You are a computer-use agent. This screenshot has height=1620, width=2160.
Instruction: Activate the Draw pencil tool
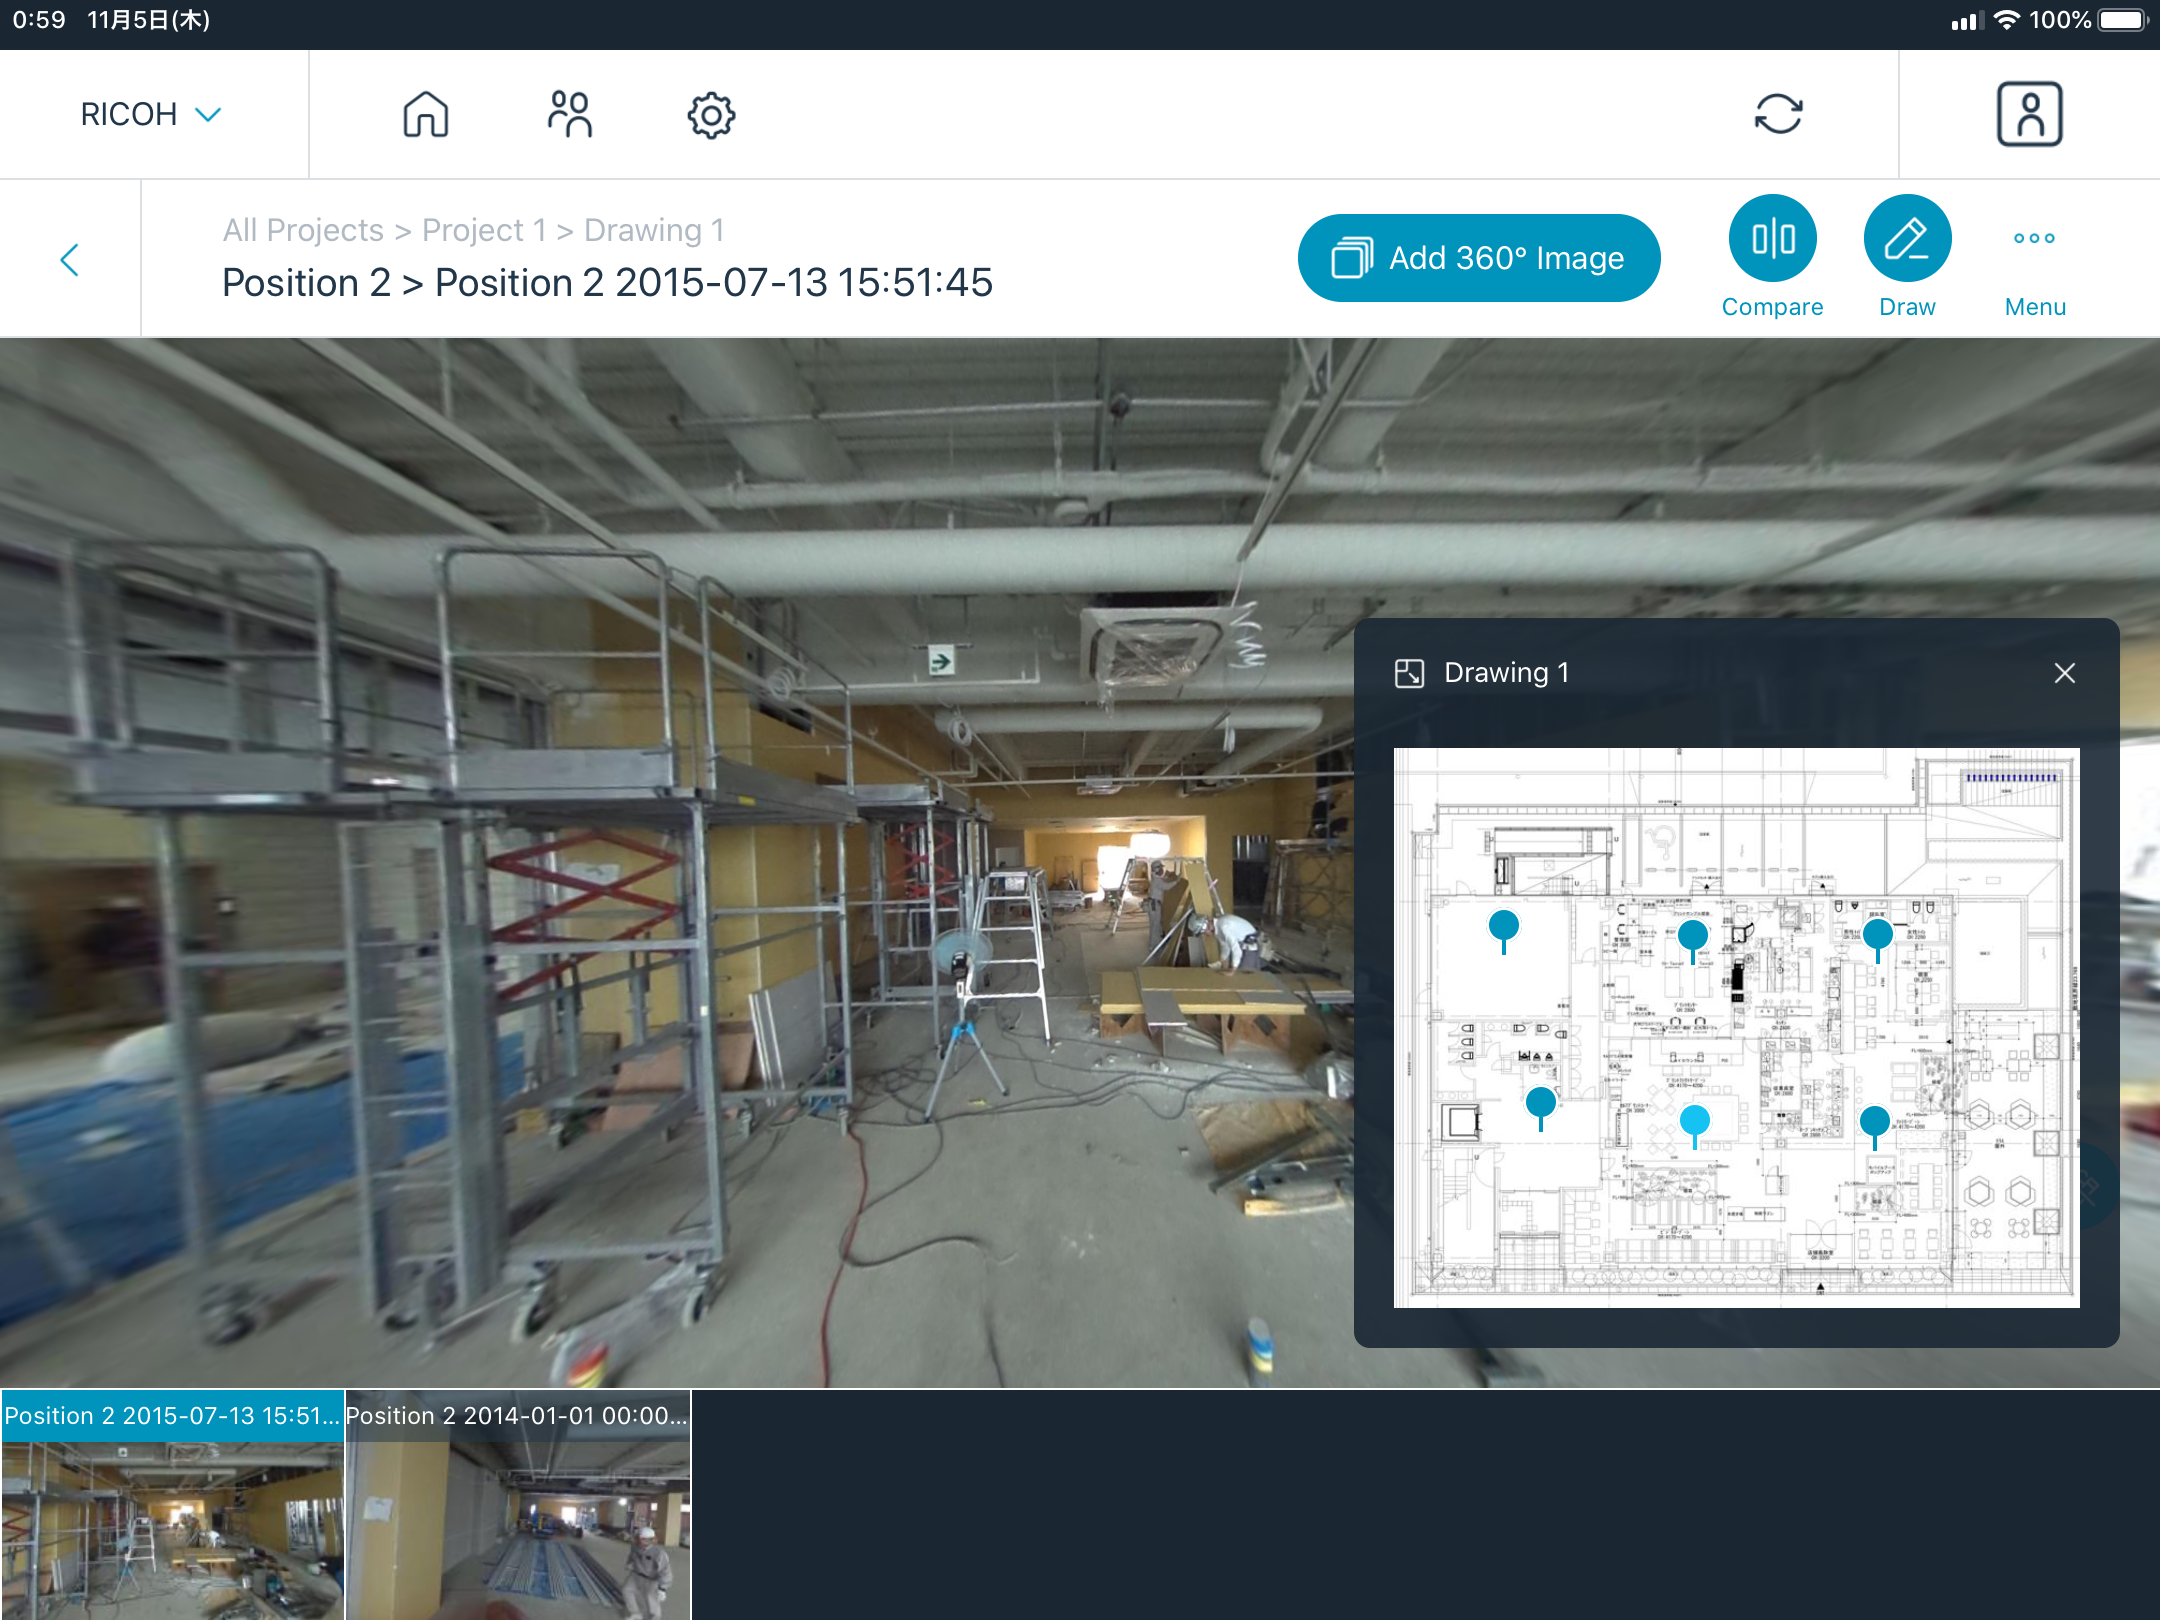point(1907,238)
